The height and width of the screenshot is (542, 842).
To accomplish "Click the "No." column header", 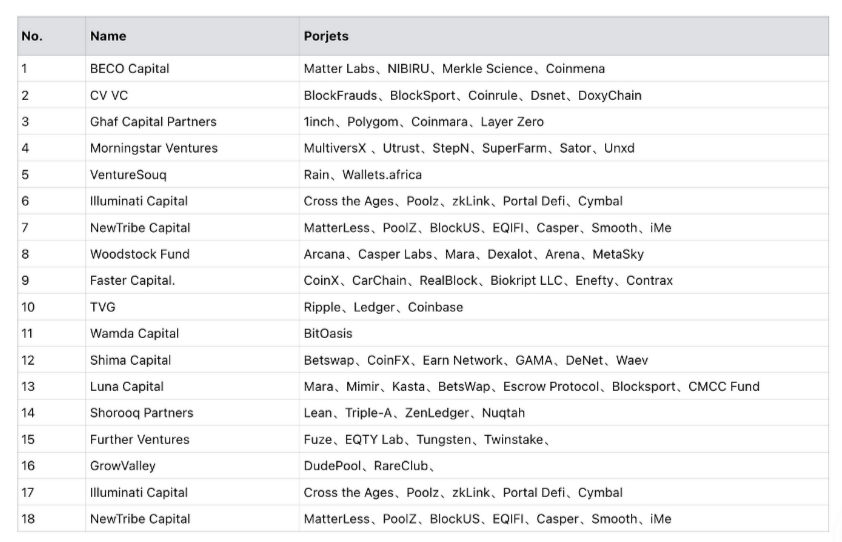I will [32, 36].
